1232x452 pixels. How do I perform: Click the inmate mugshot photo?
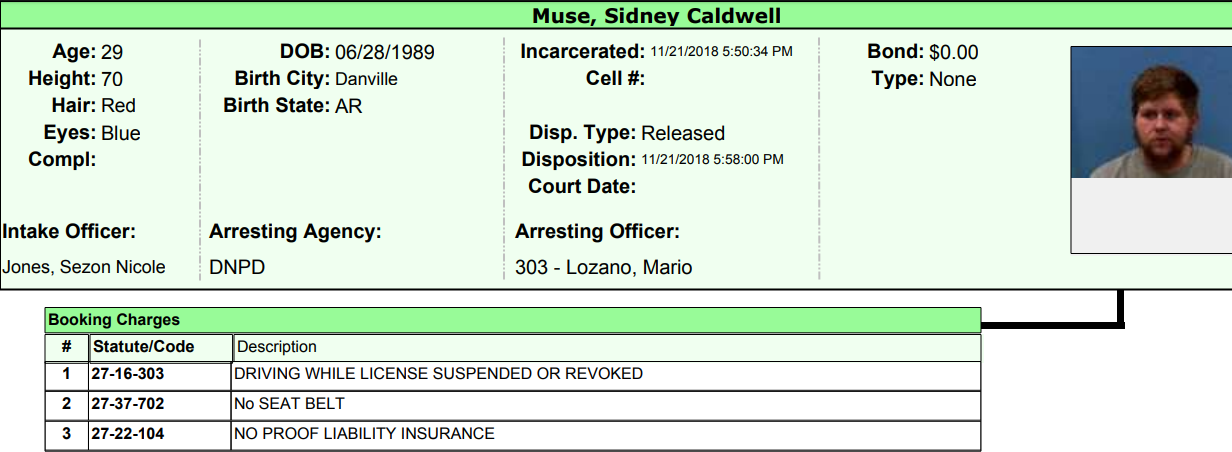1151,112
